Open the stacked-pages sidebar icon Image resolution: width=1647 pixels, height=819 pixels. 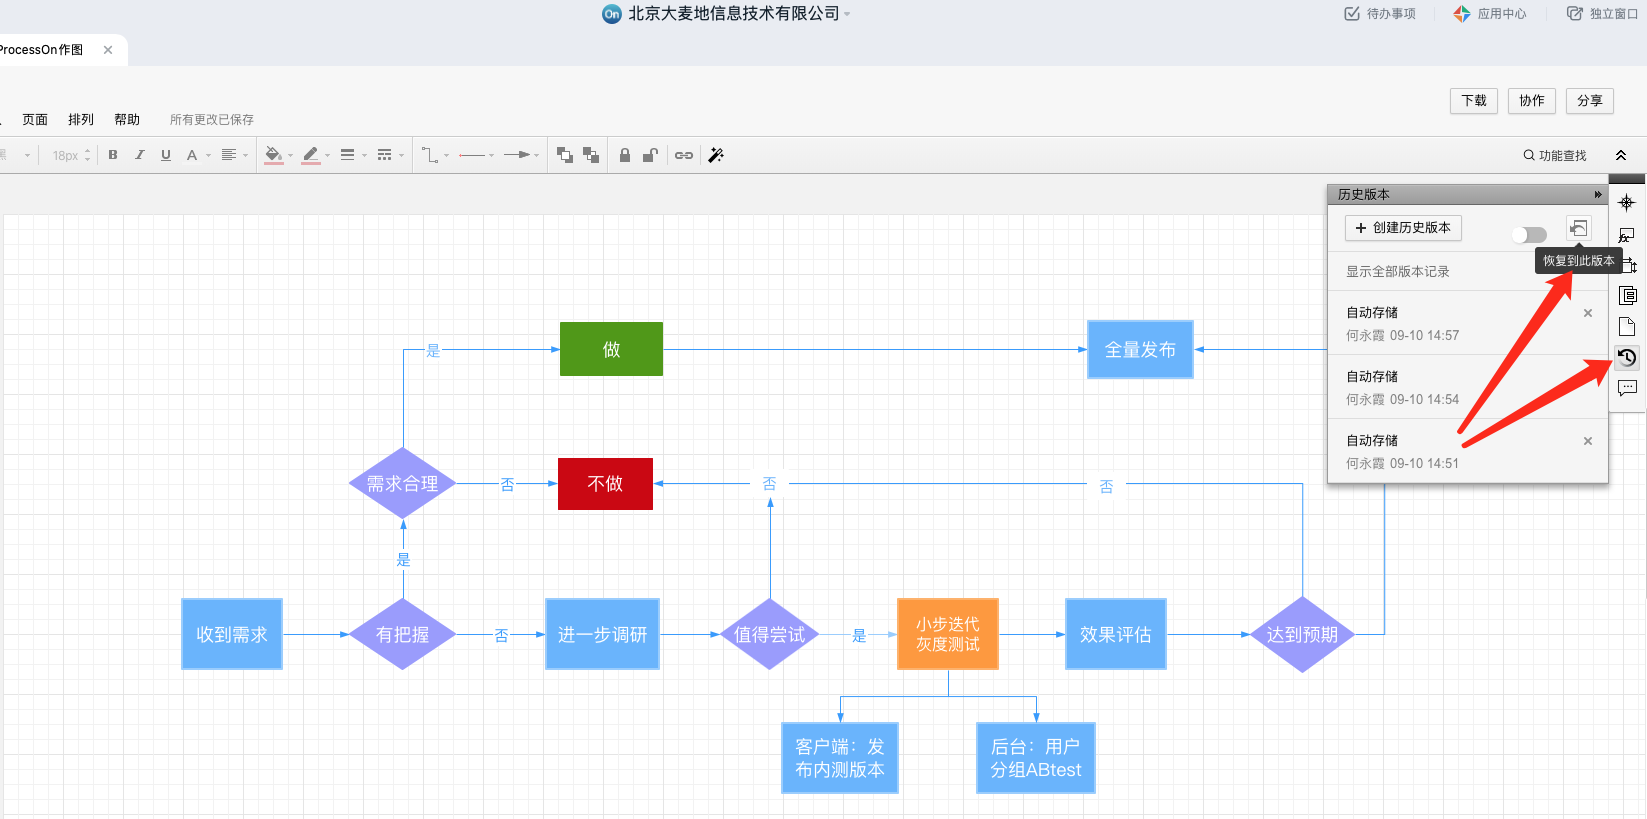pos(1627,295)
